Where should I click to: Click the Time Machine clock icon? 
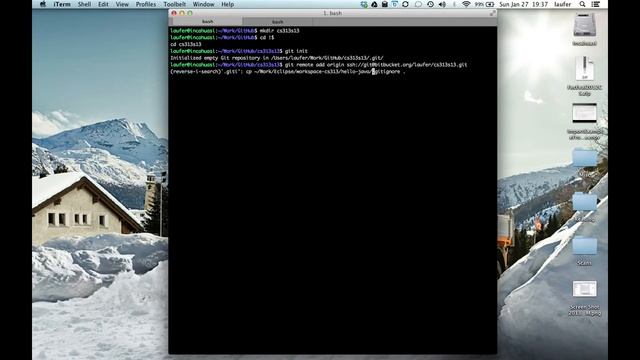click(430, 4)
